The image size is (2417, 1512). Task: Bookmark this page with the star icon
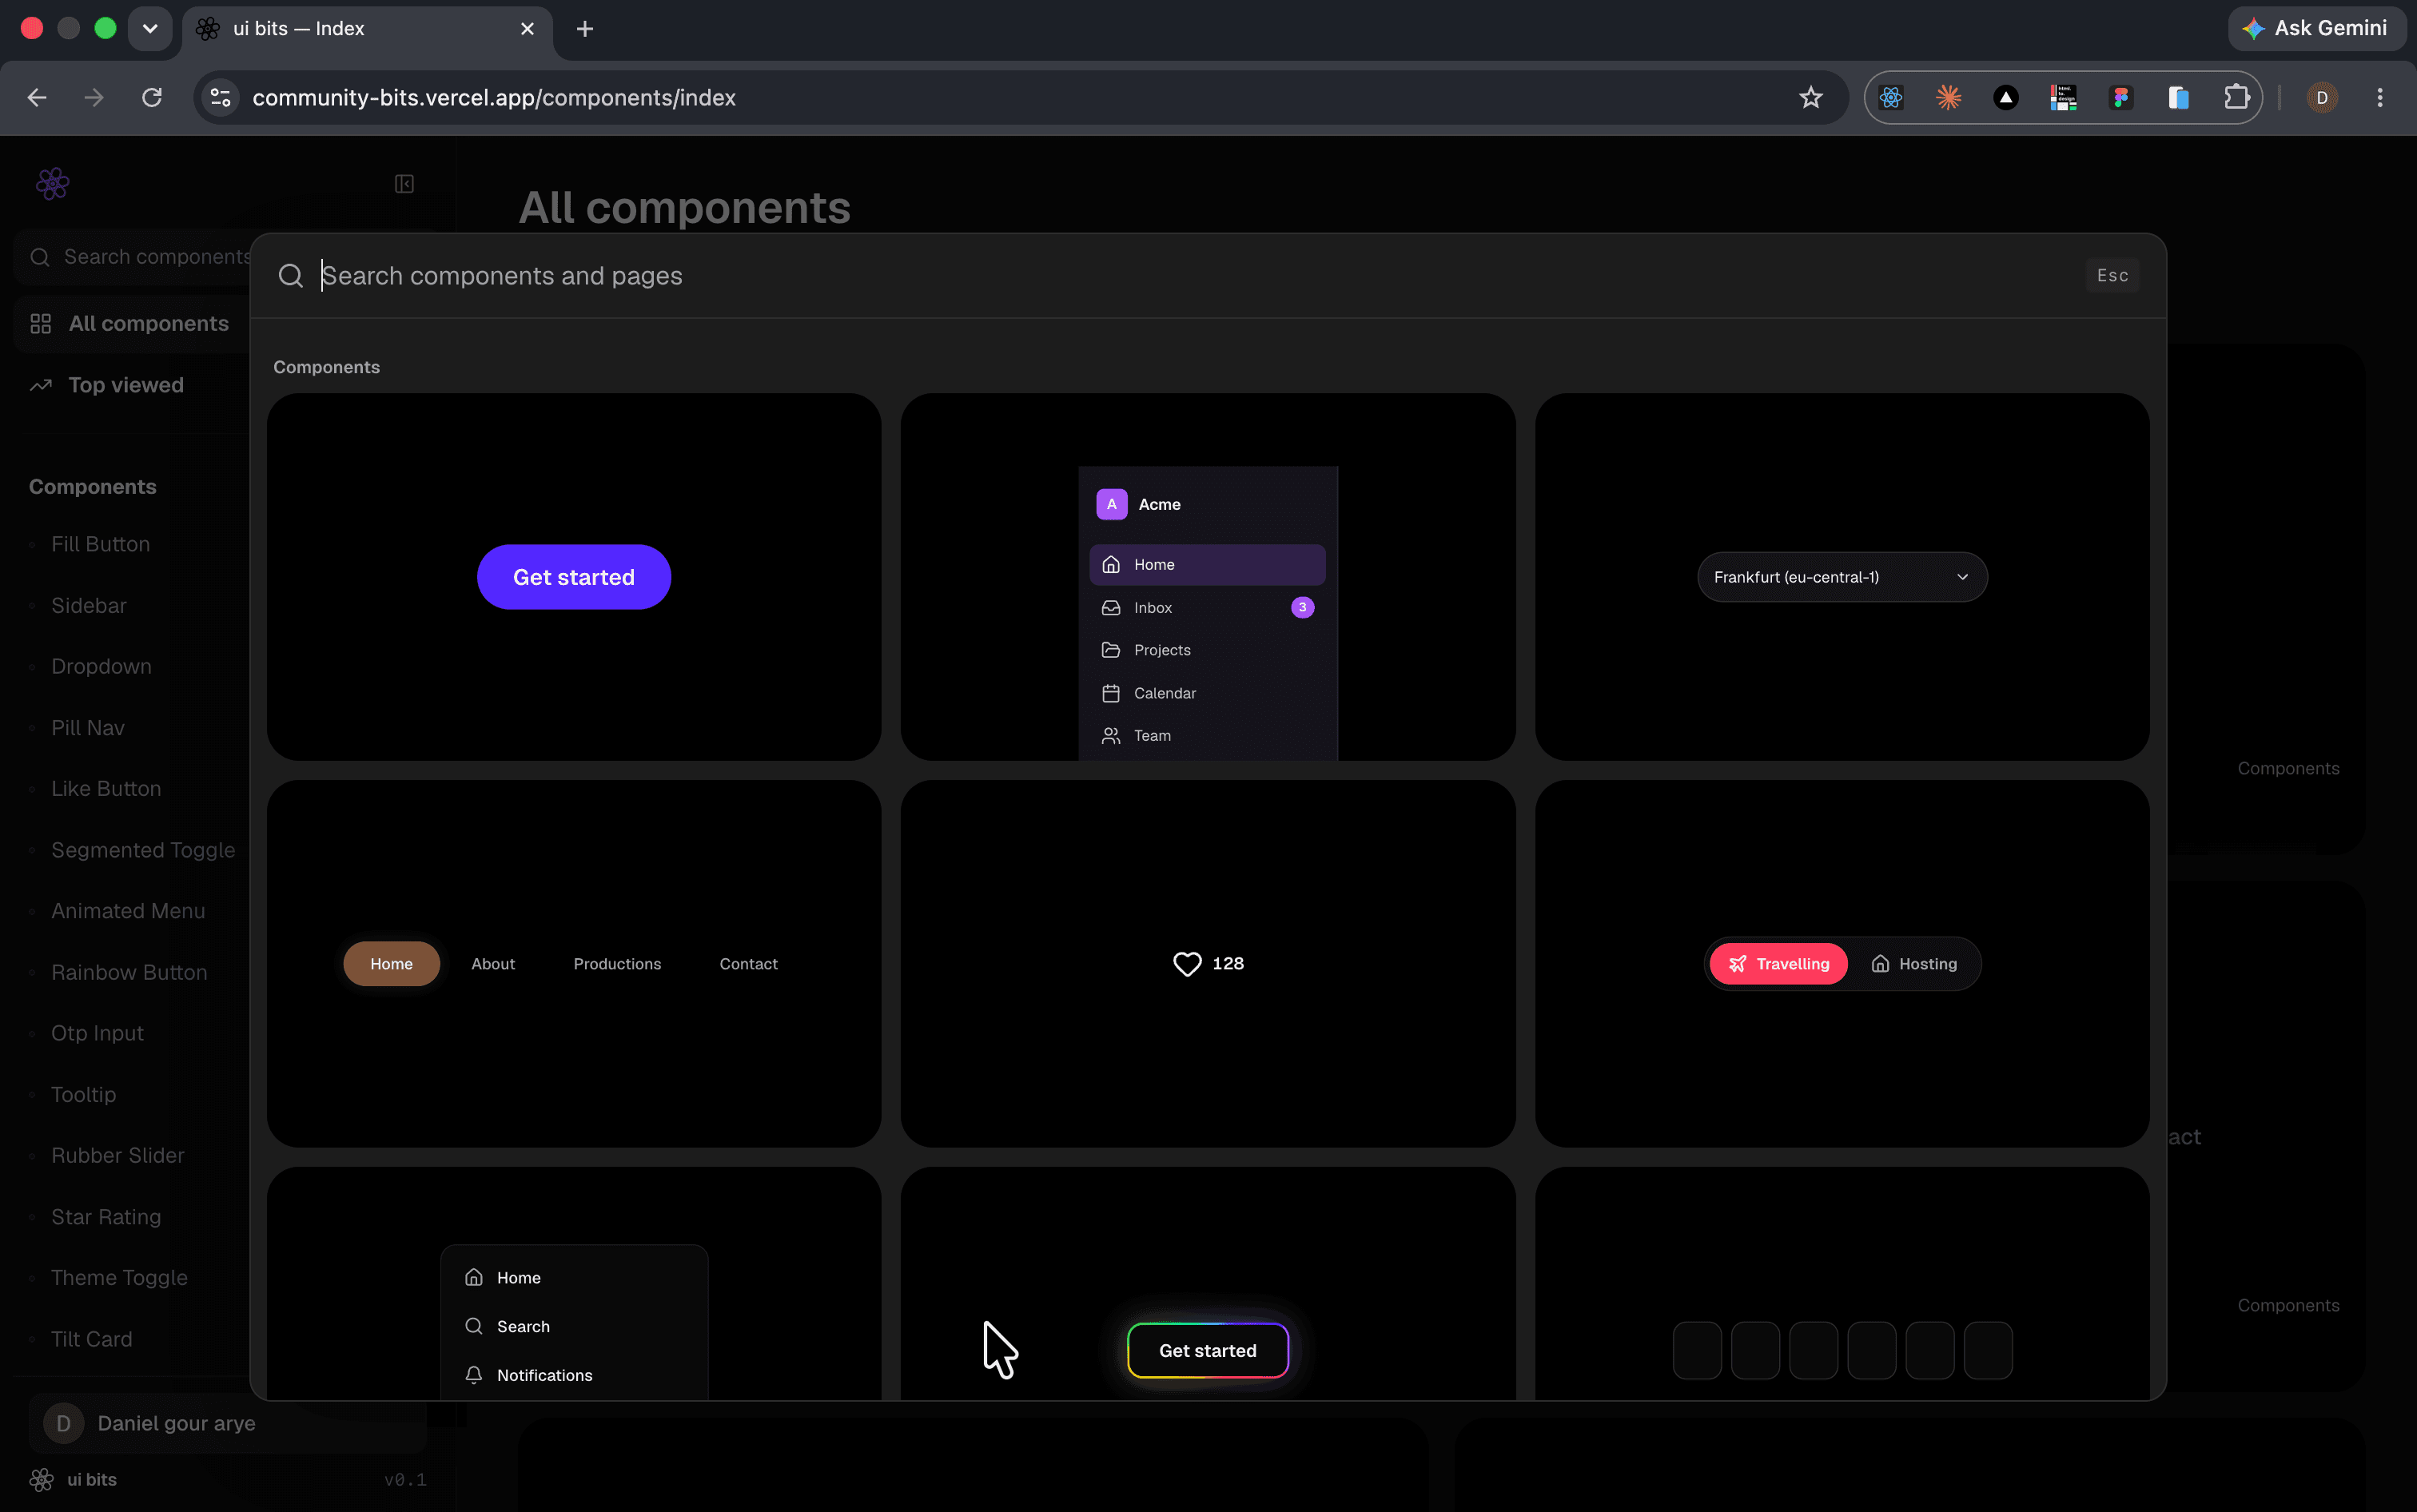(x=1810, y=97)
